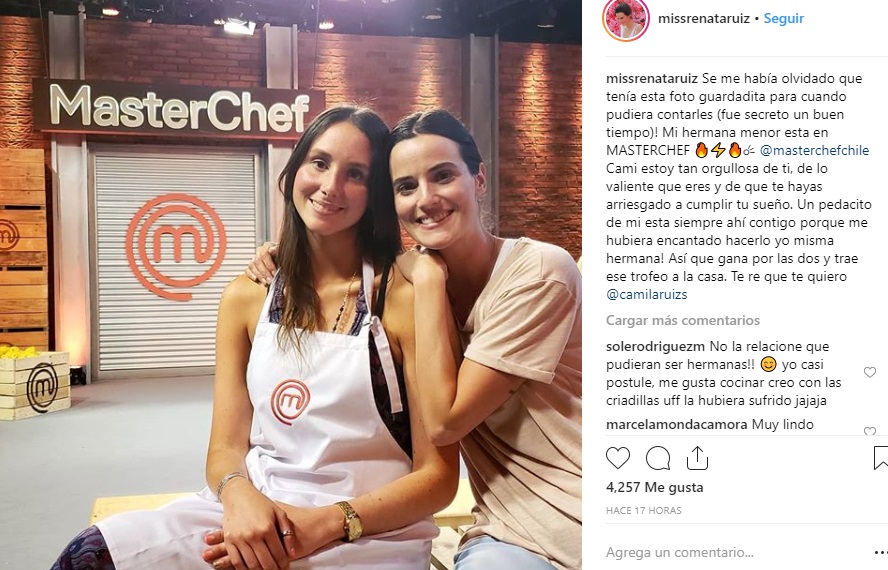
Task: Save the post with the bookmark icon
Action: tap(881, 458)
